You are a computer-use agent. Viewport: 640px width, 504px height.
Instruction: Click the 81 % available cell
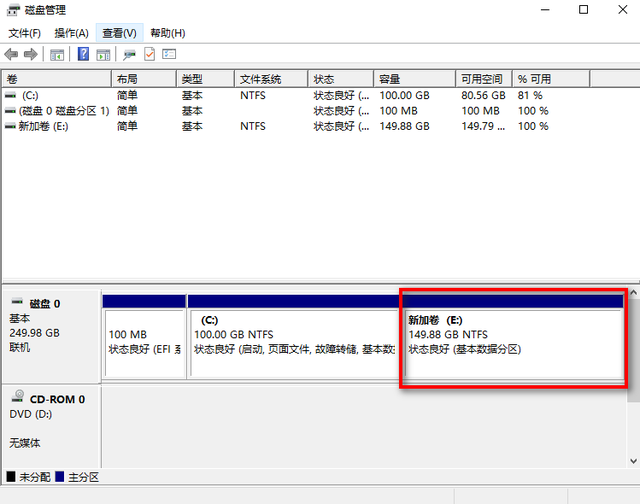click(x=530, y=95)
